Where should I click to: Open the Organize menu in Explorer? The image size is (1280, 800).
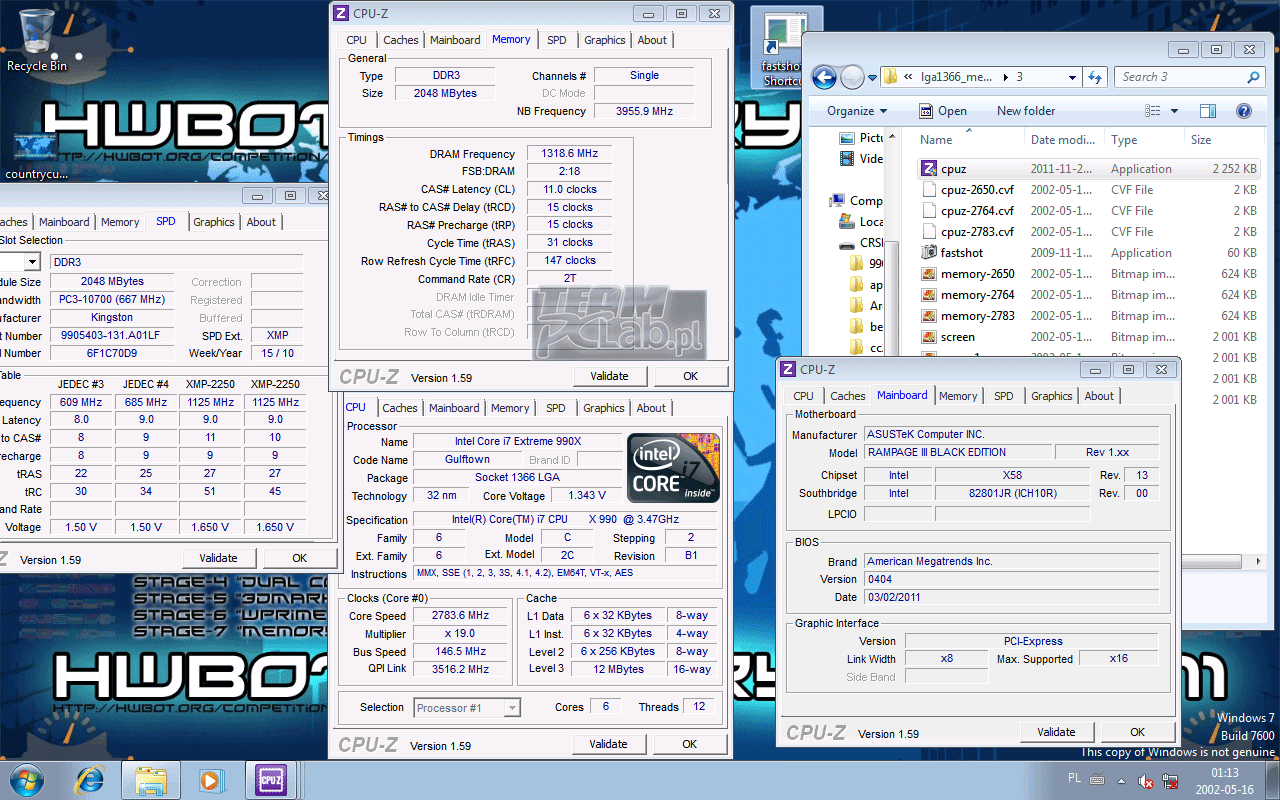tap(857, 111)
